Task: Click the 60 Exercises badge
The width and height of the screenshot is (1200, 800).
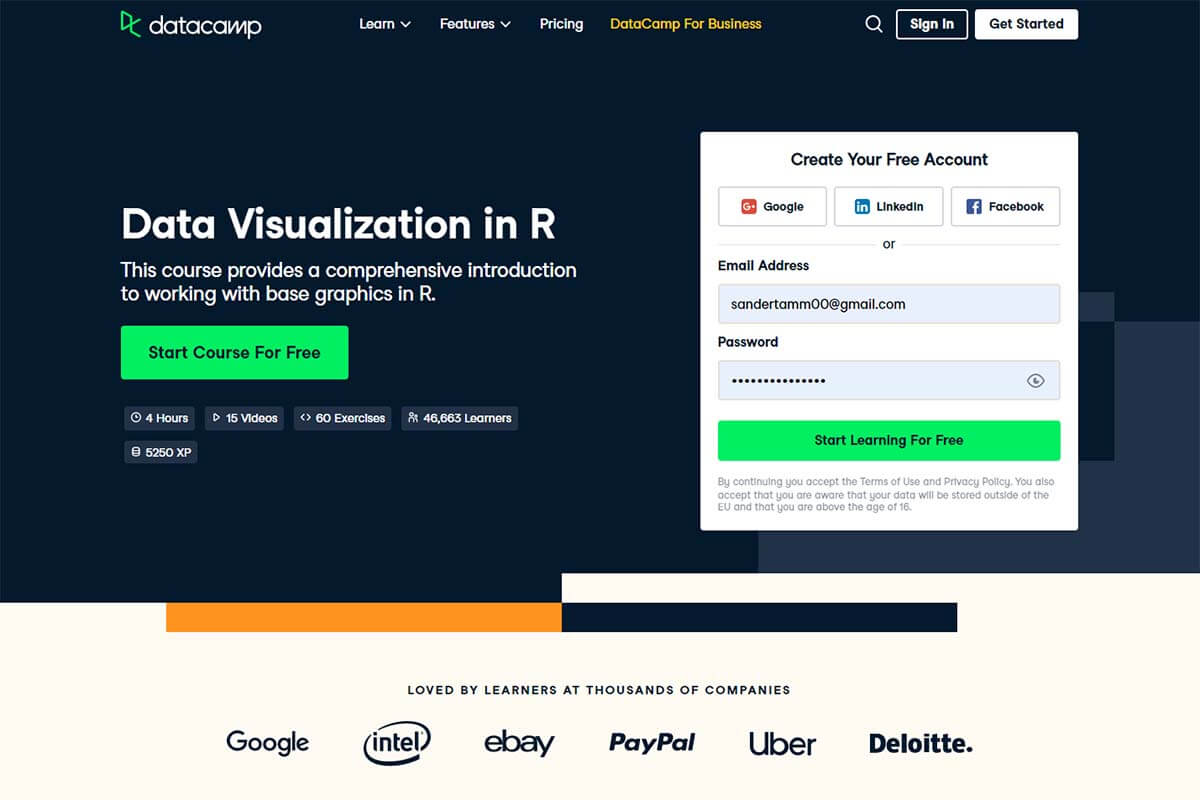Action: click(x=343, y=418)
